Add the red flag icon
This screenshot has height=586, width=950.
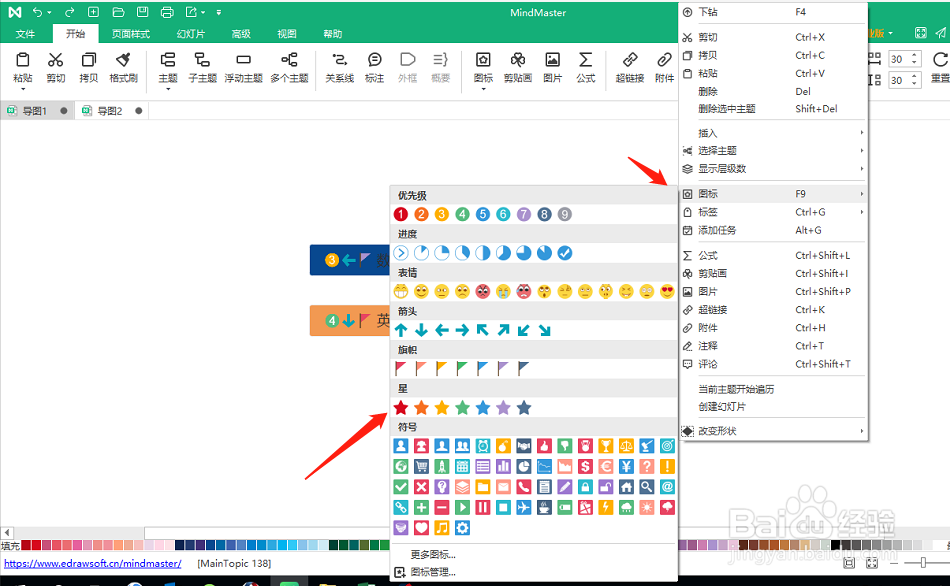[400, 368]
